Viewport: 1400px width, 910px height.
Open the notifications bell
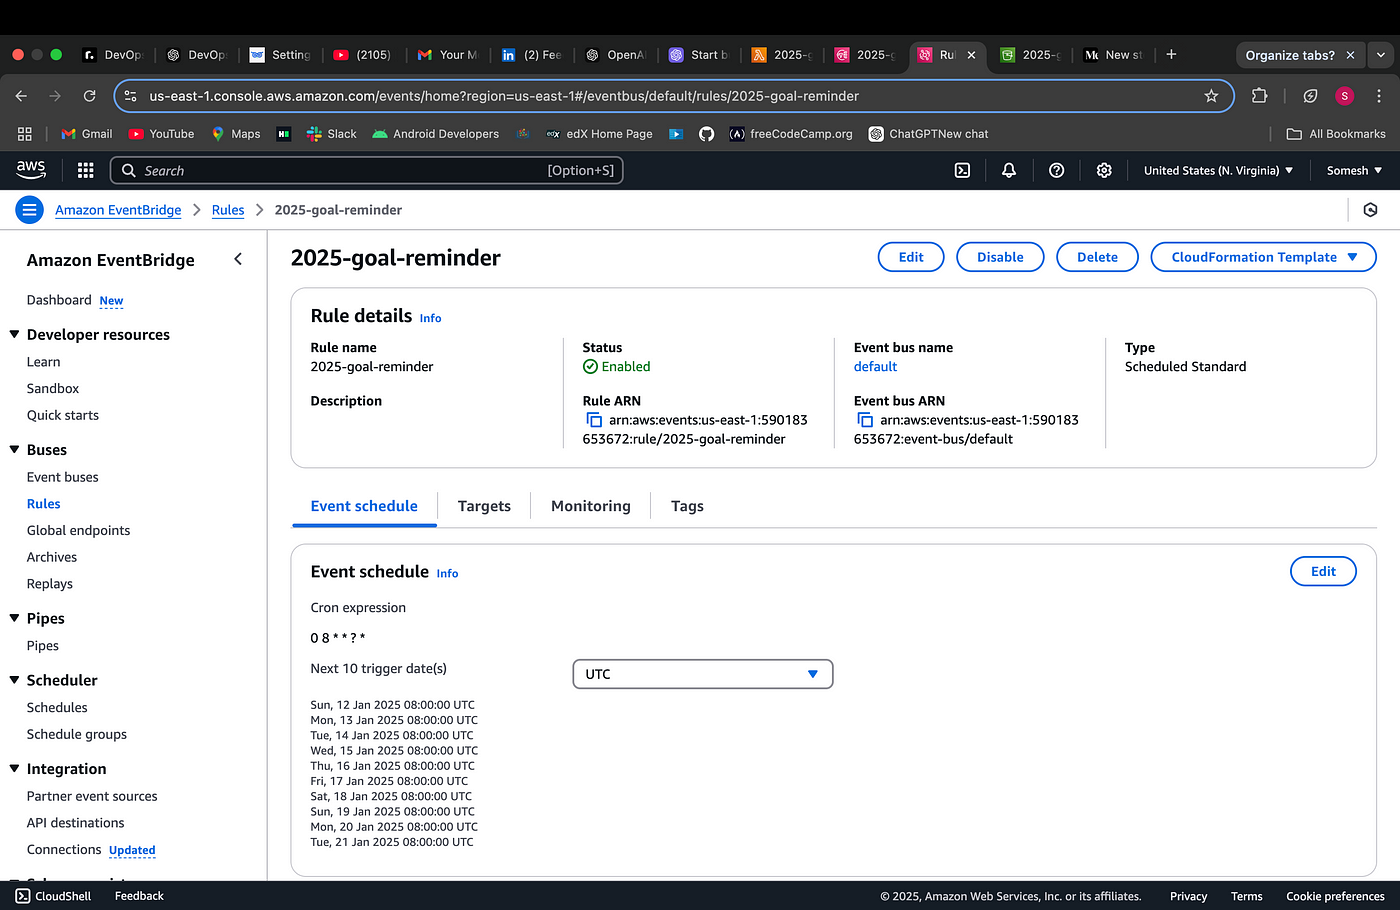coord(1009,171)
